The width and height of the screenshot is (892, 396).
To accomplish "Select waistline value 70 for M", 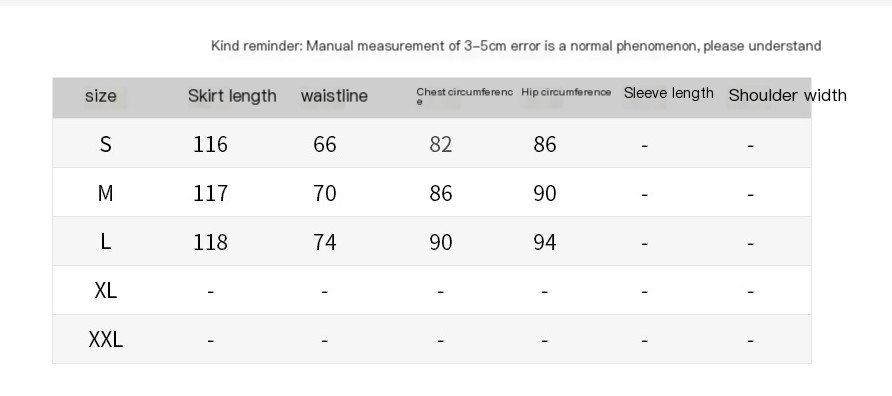I will click(x=324, y=193).
